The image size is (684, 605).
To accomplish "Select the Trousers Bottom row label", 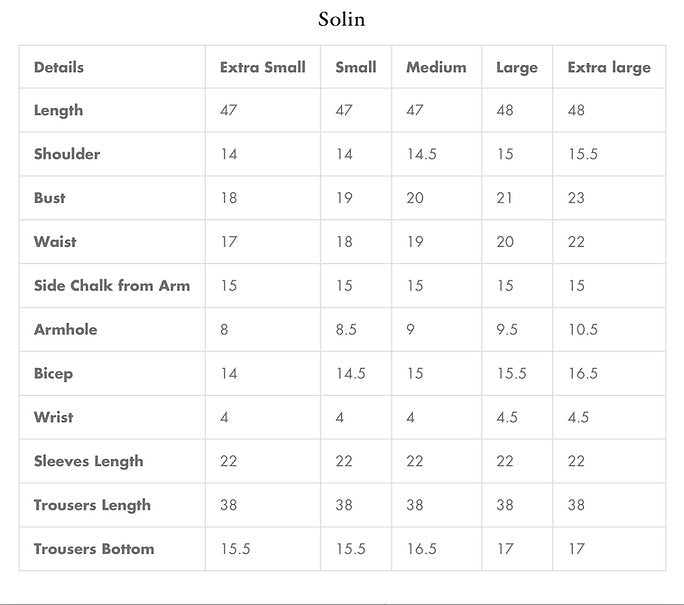I will 94,549.
